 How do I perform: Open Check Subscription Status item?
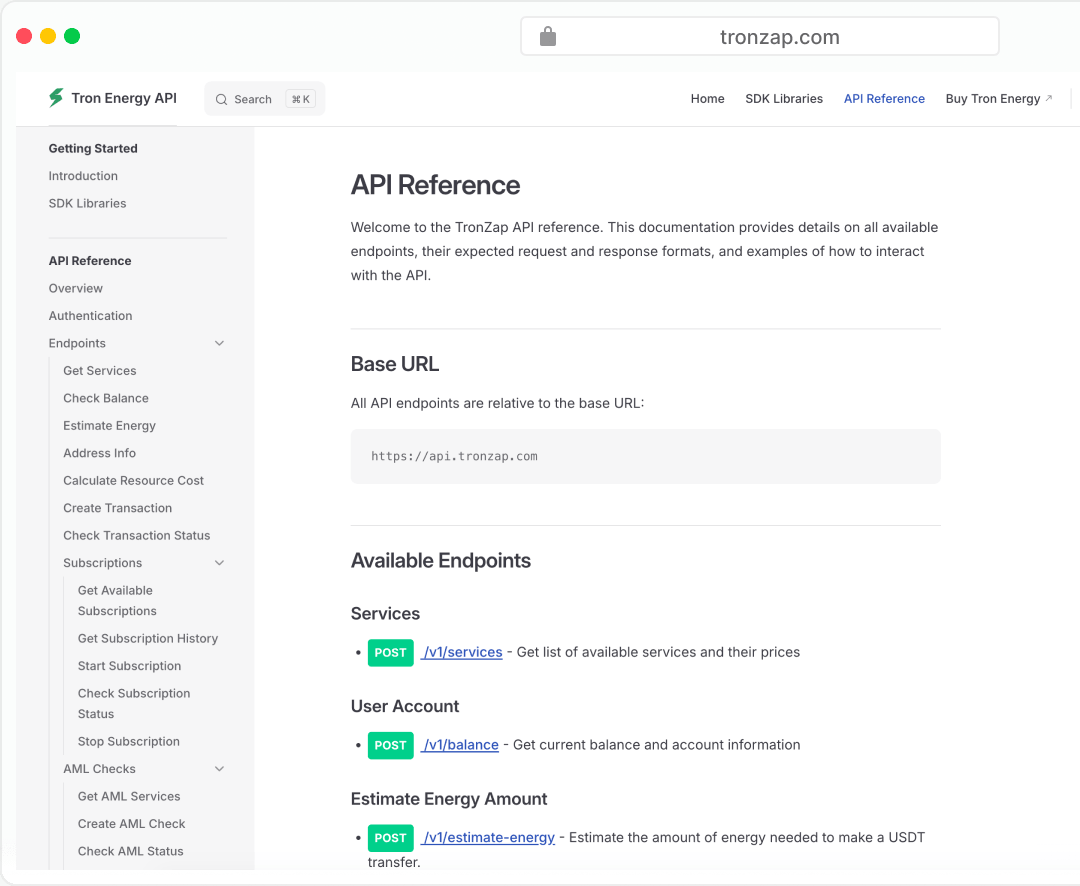(x=134, y=703)
